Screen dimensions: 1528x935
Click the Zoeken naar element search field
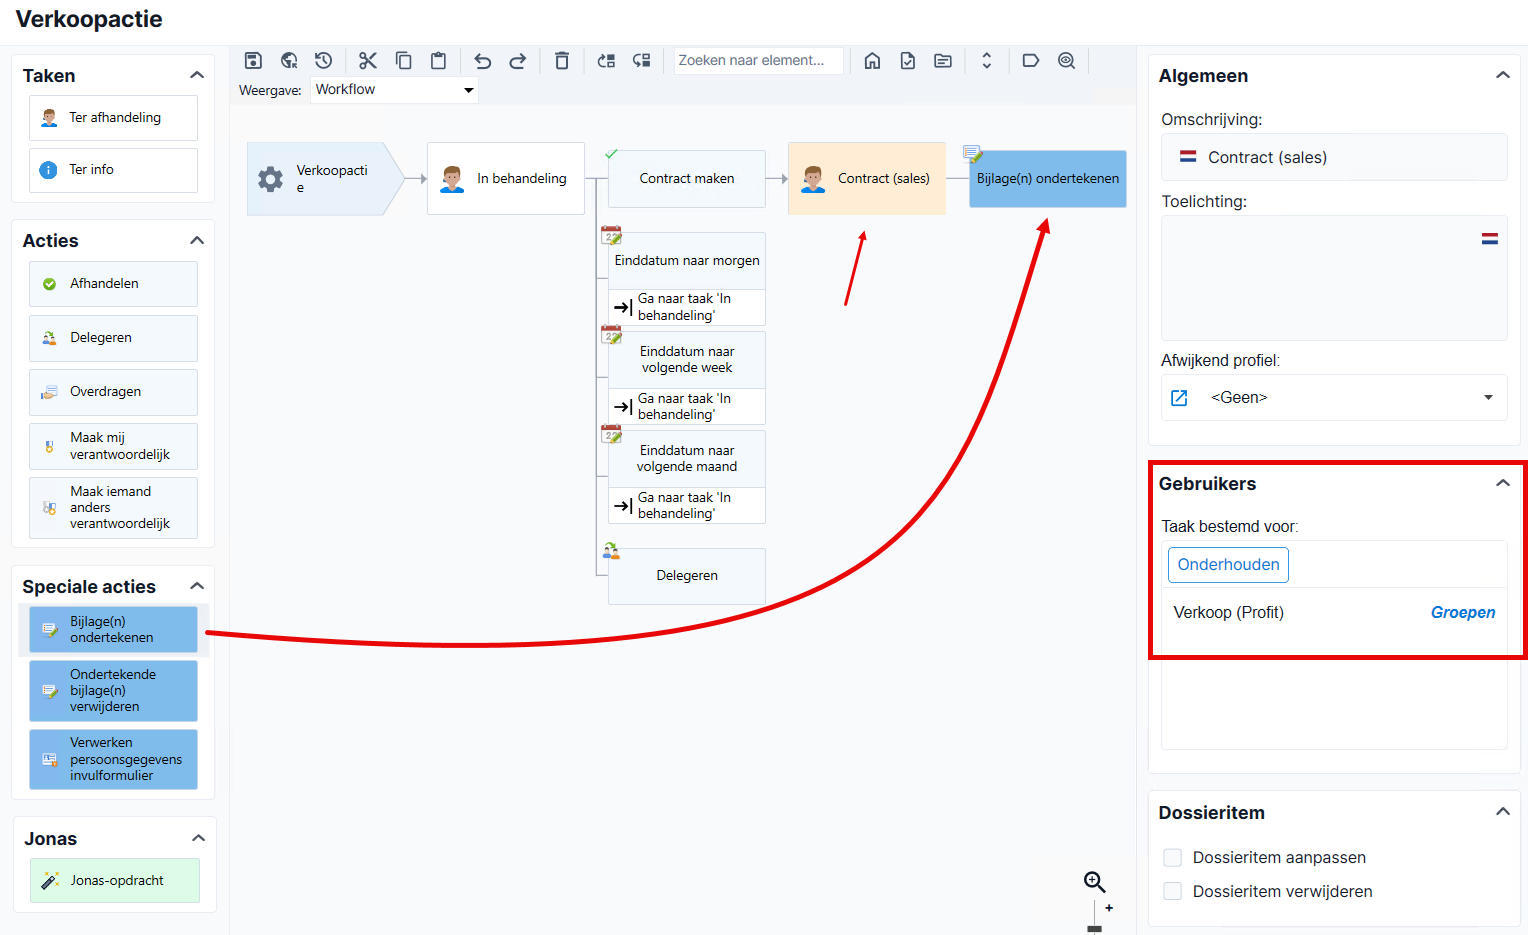pyautogui.click(x=758, y=61)
